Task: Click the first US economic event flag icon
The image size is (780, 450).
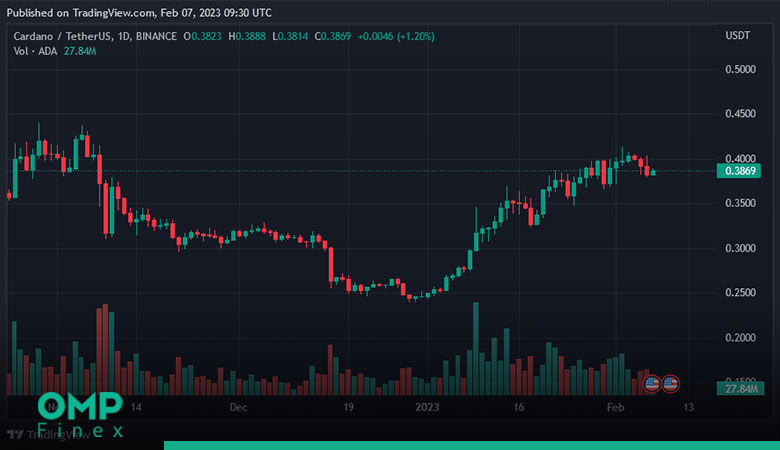Action: click(x=652, y=384)
